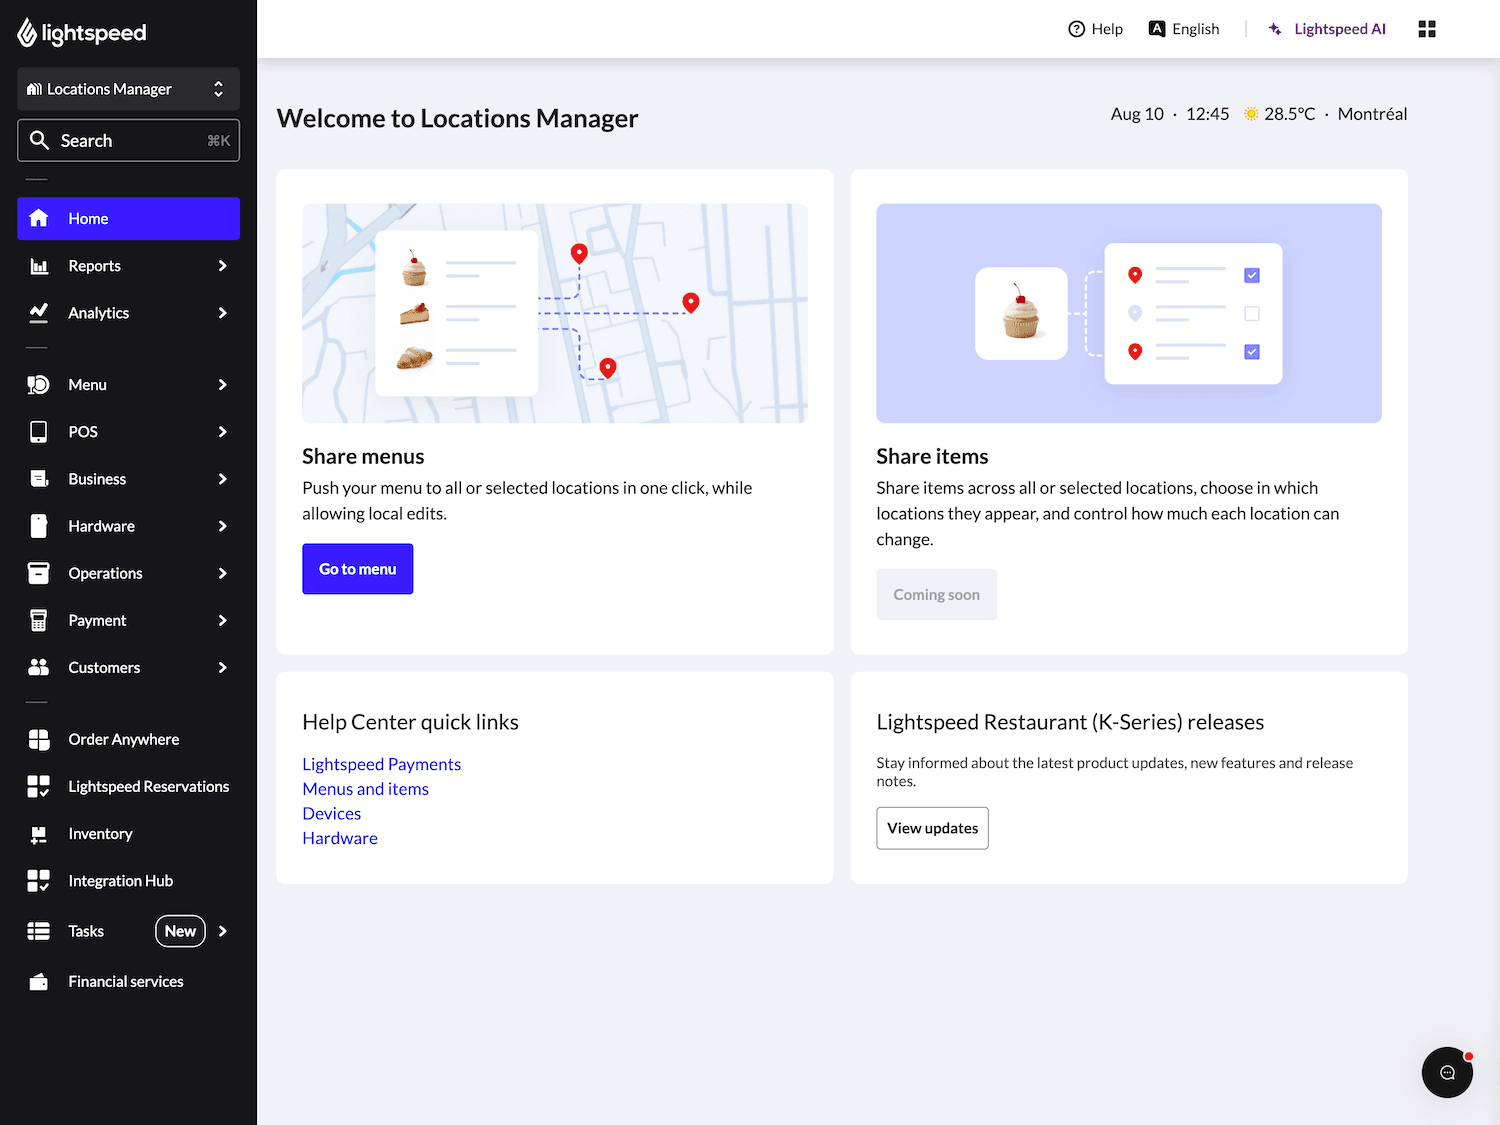Open the Menus and items link
The width and height of the screenshot is (1500, 1125).
coord(365,789)
